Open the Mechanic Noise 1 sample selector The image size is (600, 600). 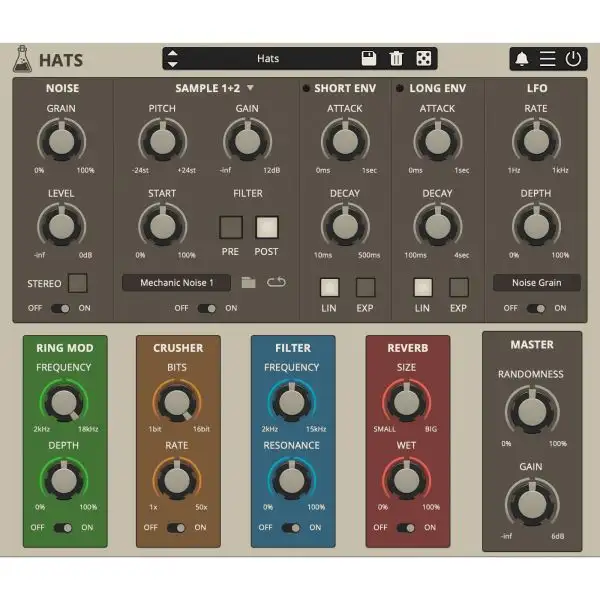click(x=177, y=283)
